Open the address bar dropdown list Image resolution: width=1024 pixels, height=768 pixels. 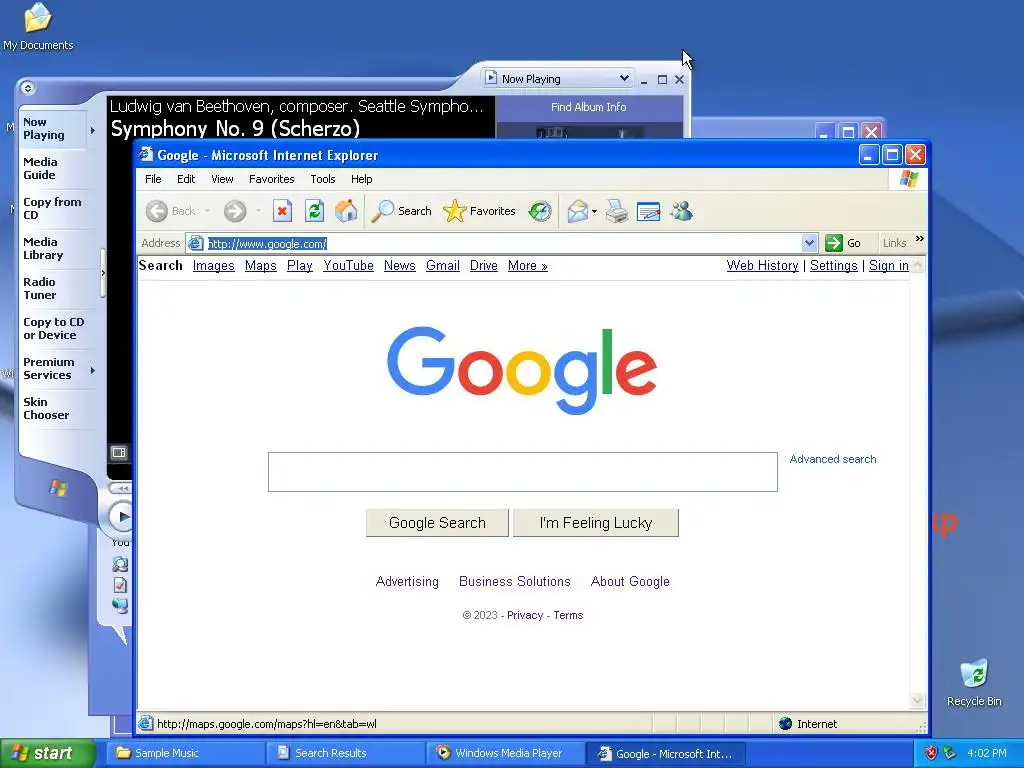point(809,243)
